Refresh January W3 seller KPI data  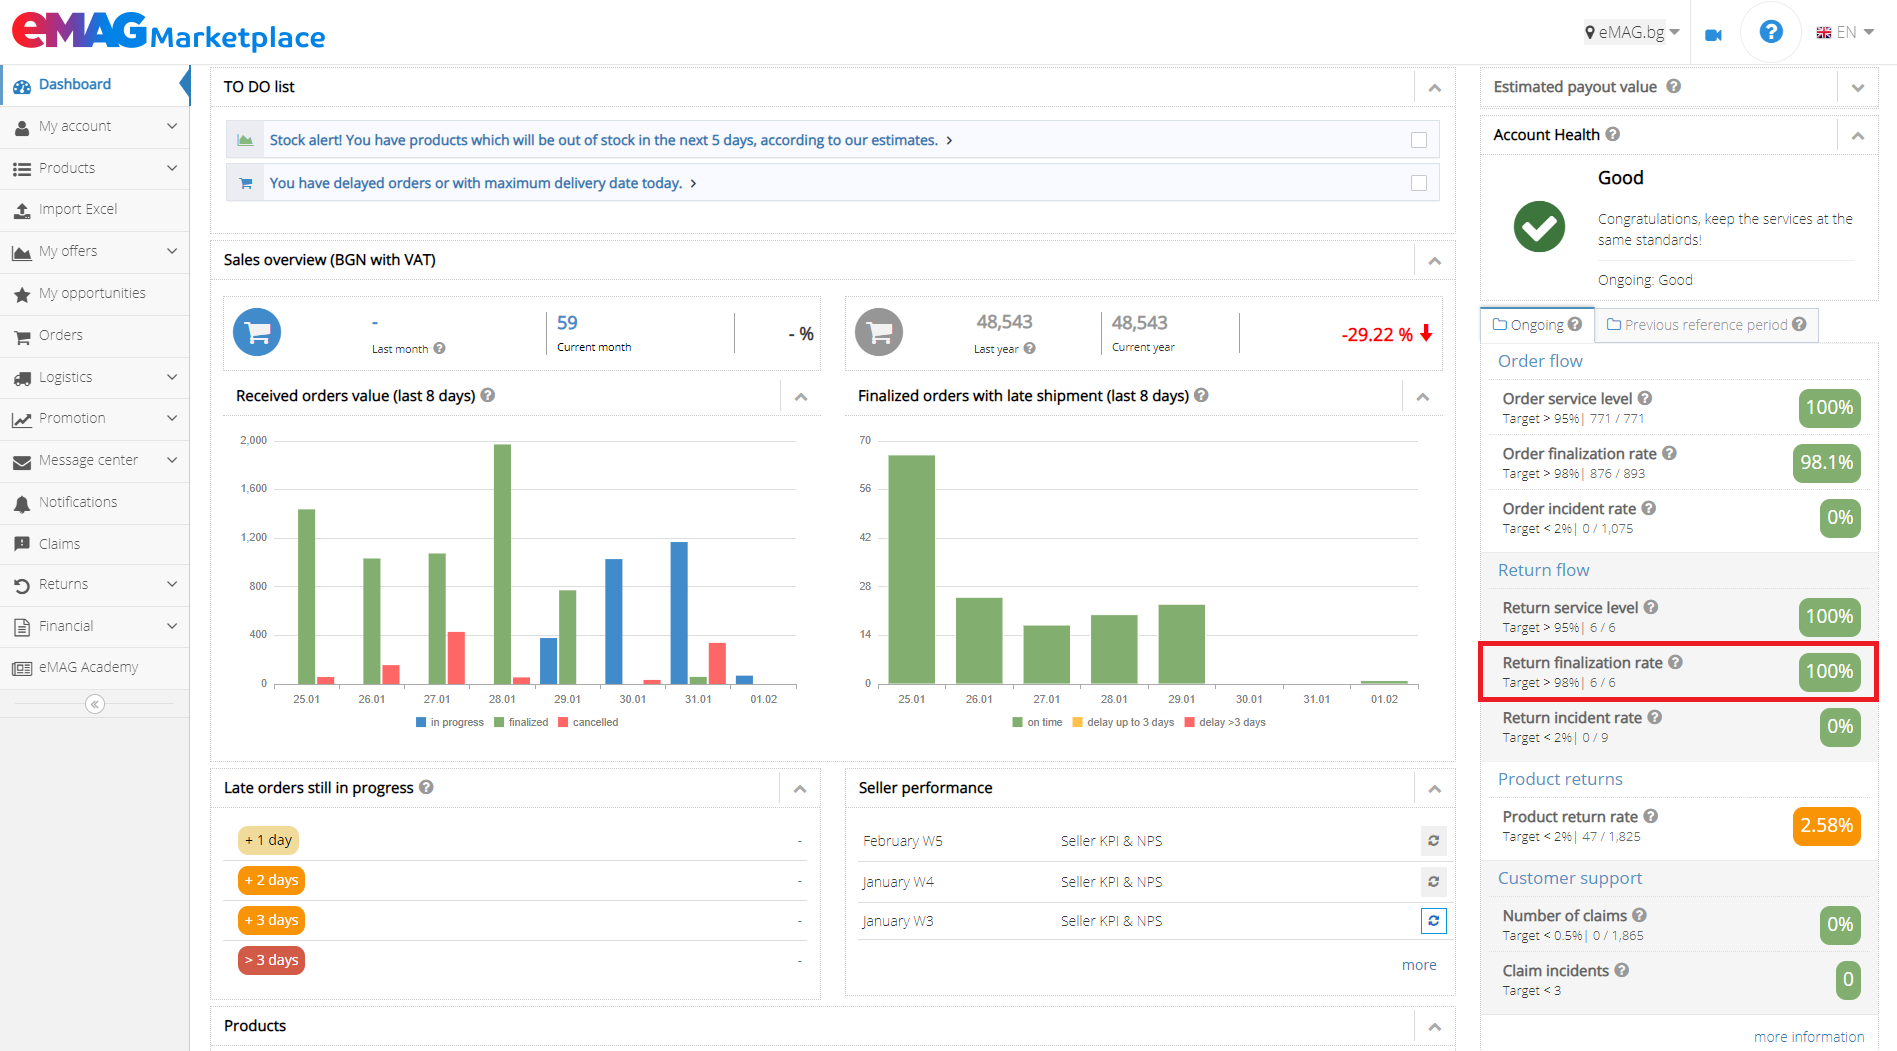coord(1433,921)
